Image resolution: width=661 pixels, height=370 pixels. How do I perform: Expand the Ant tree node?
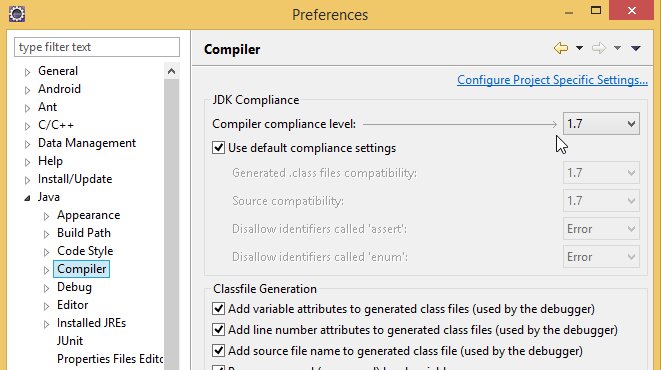point(27,108)
